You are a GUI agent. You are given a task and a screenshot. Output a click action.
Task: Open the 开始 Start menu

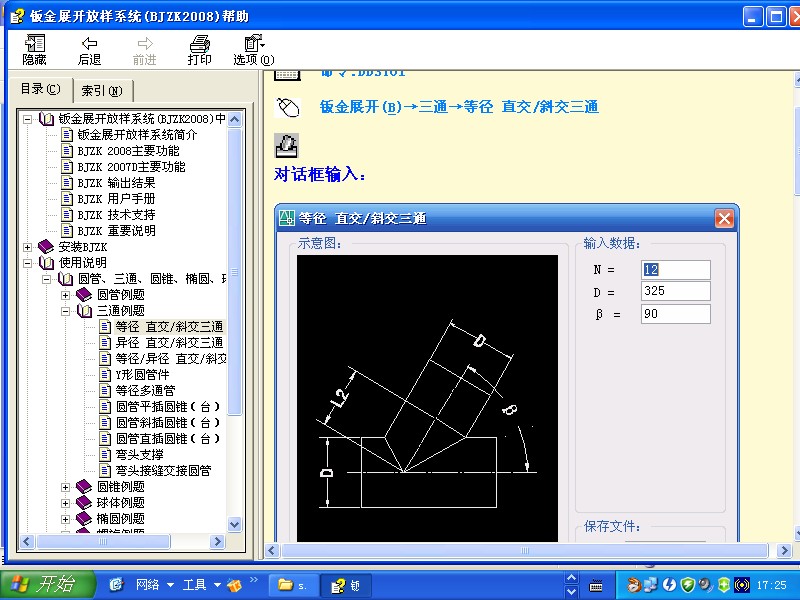[47, 584]
